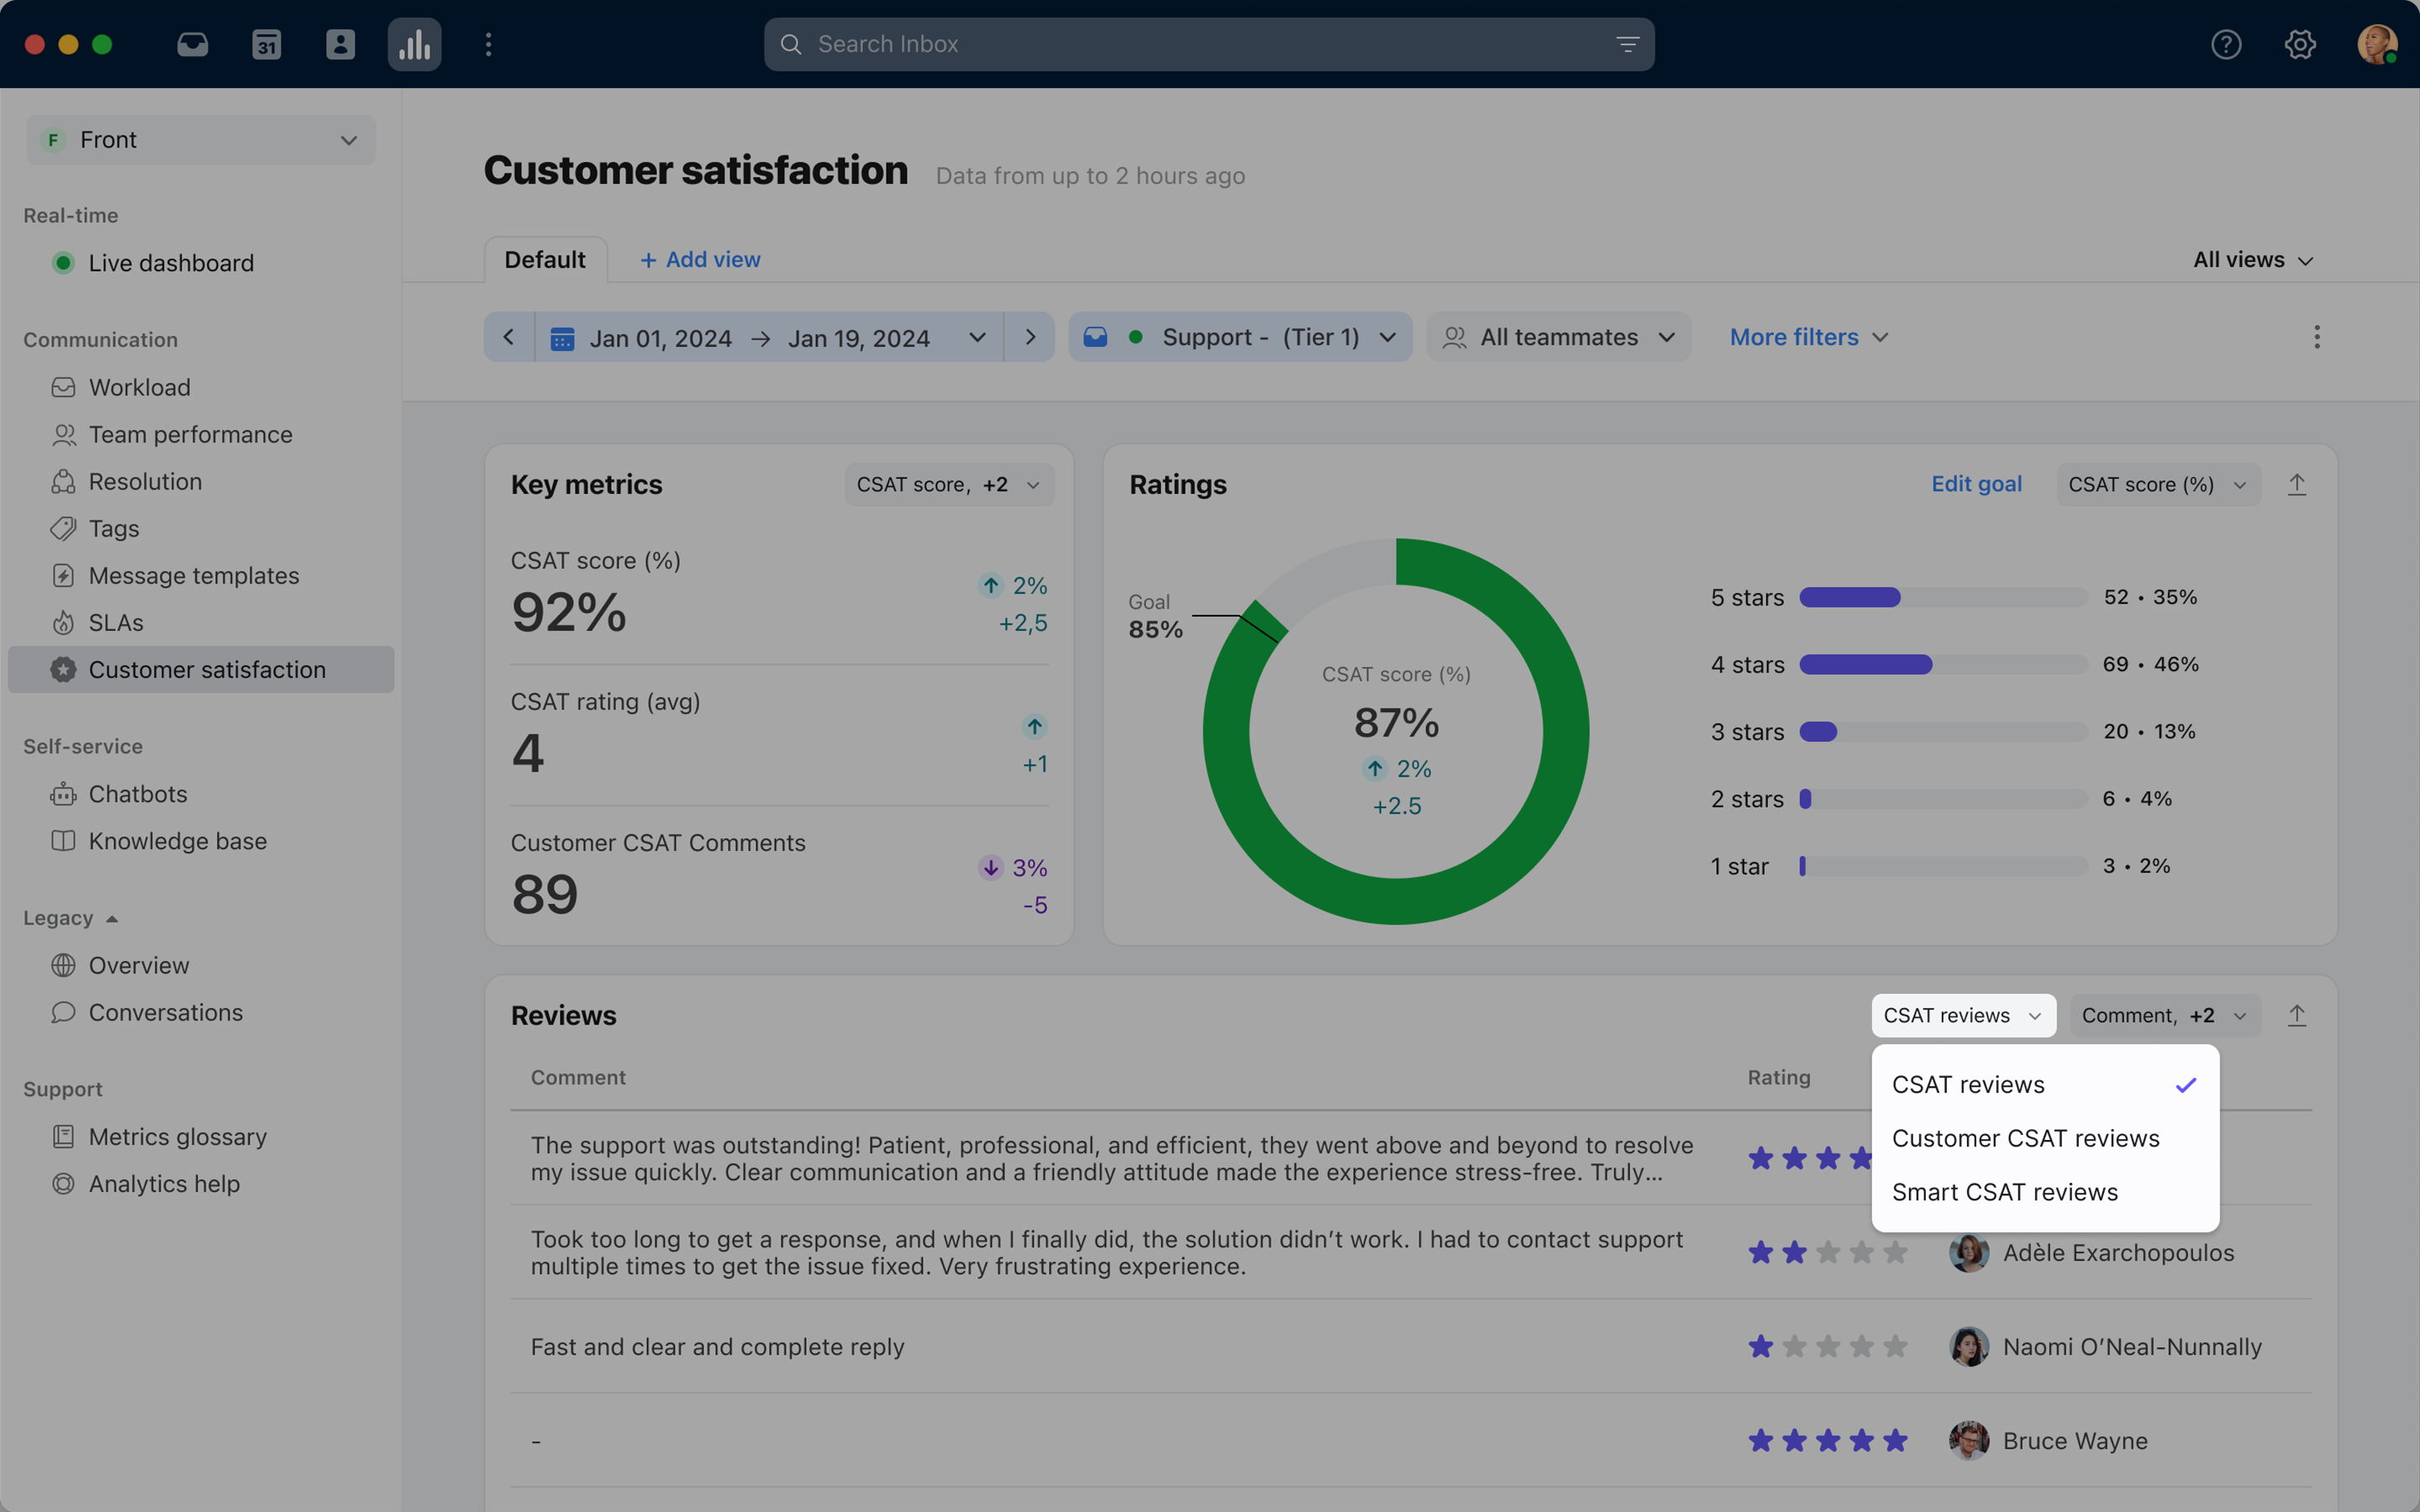Open Metrics glossary in sidebar
Image resolution: width=2420 pixels, height=1512 pixels.
tap(200, 1137)
